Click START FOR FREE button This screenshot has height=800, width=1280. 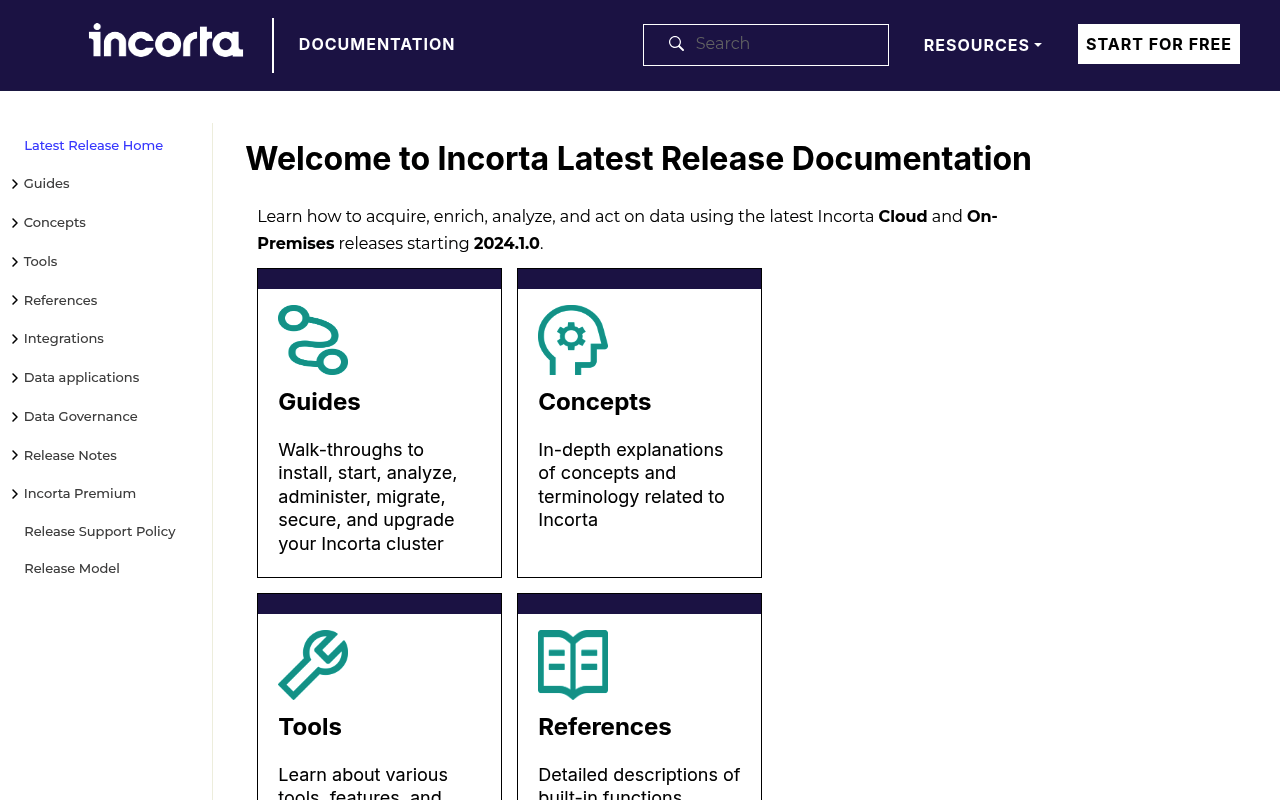click(x=1159, y=44)
